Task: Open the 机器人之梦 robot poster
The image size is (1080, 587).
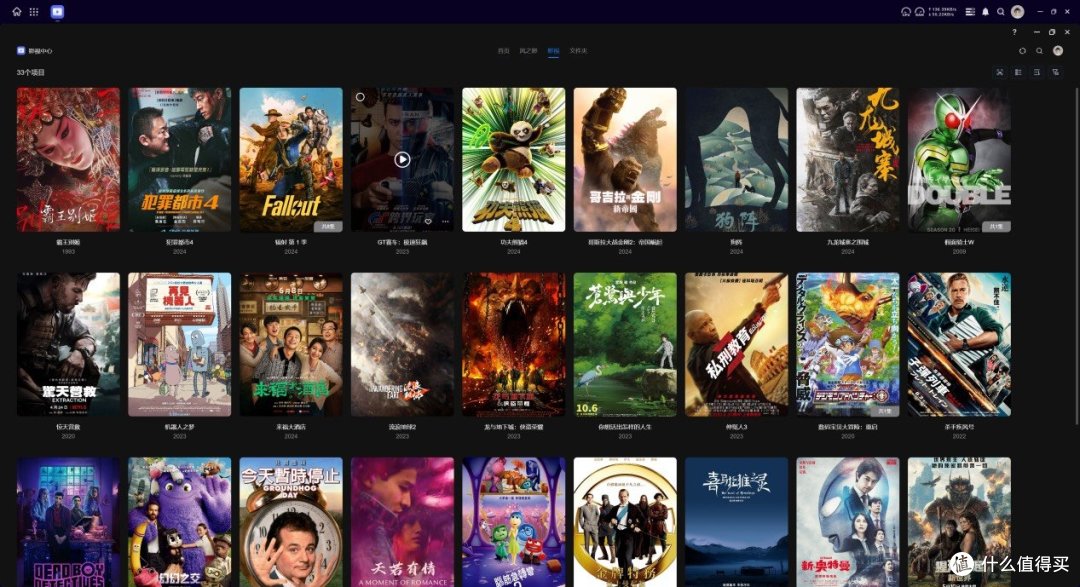Action: 180,344
